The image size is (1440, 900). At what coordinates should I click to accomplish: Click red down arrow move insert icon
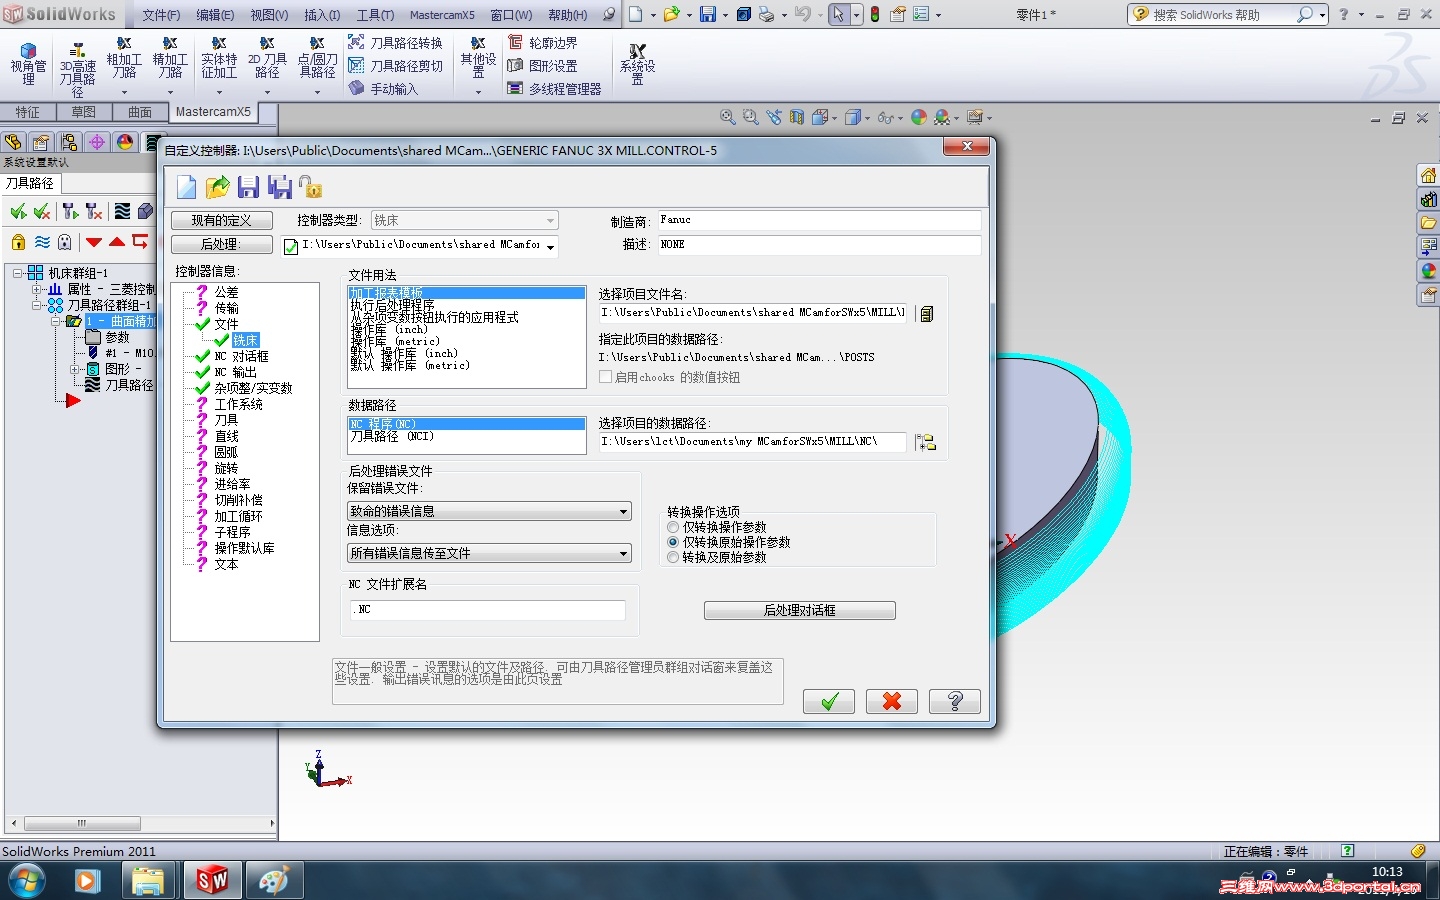pos(94,242)
